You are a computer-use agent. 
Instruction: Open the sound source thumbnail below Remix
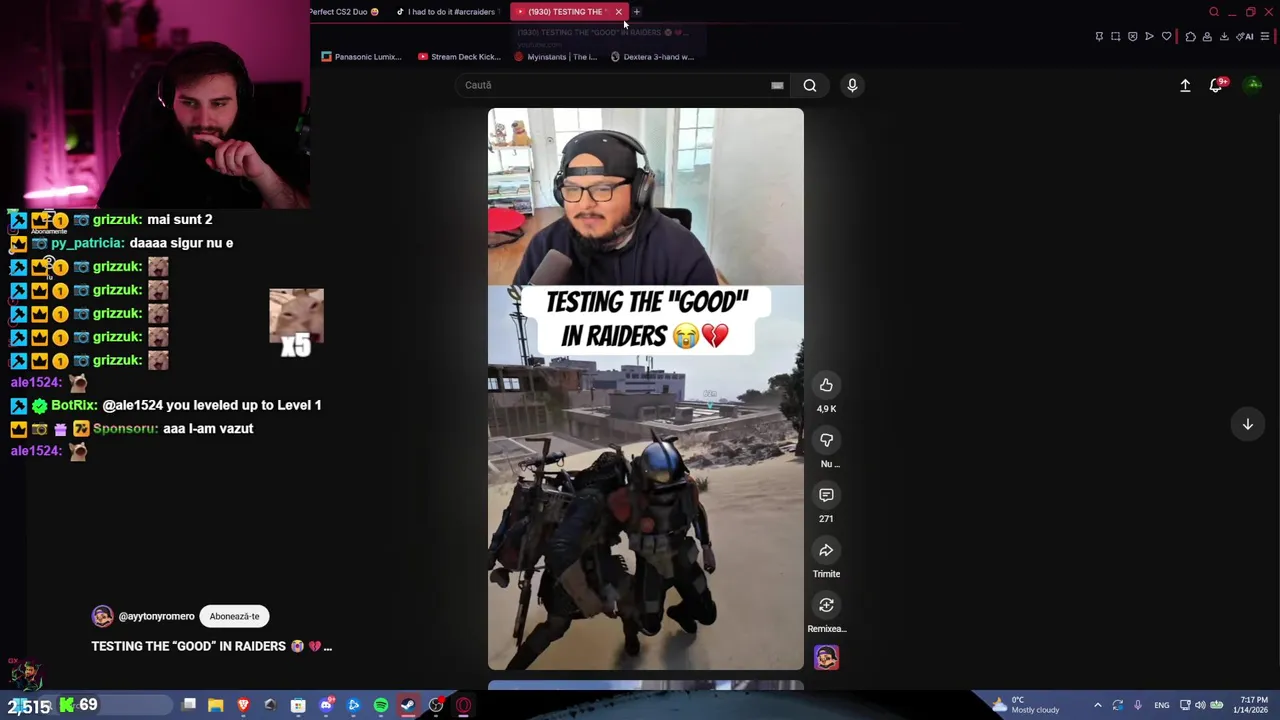[826, 657]
